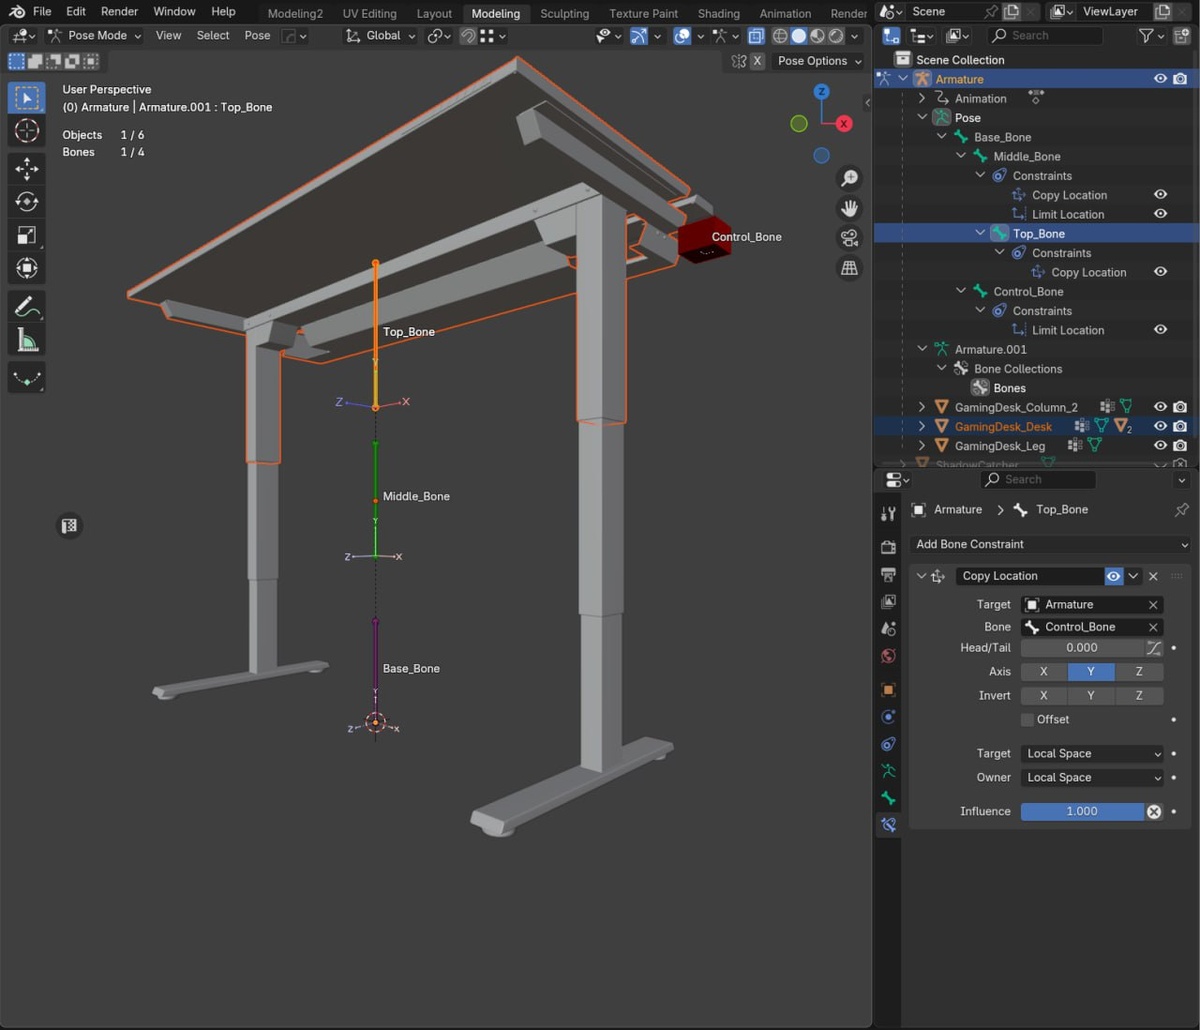Image resolution: width=1200 pixels, height=1030 pixels.
Task: Select the Annotate tool
Action: (27, 307)
